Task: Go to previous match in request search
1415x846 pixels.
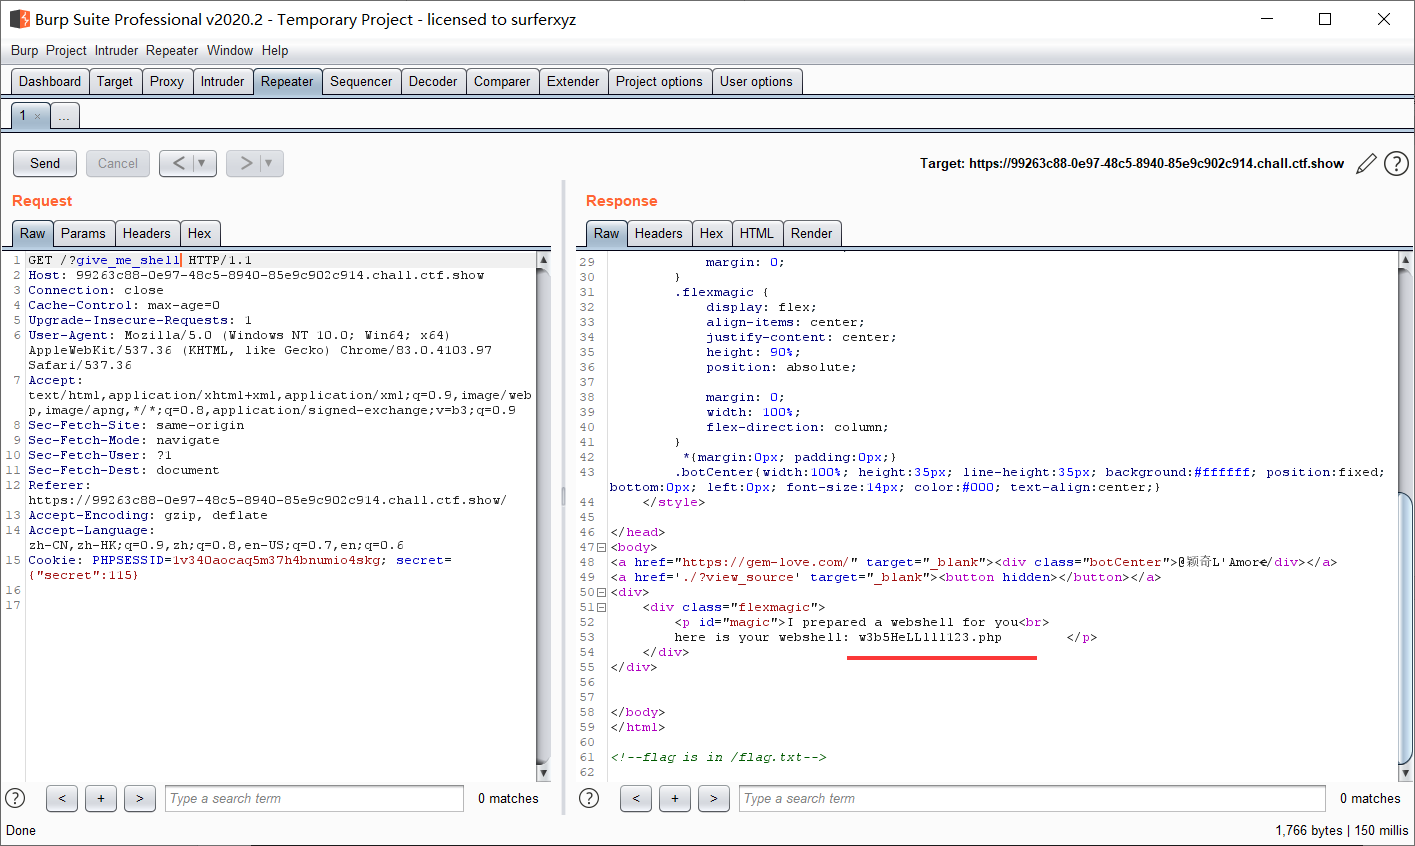Action: click(62, 798)
